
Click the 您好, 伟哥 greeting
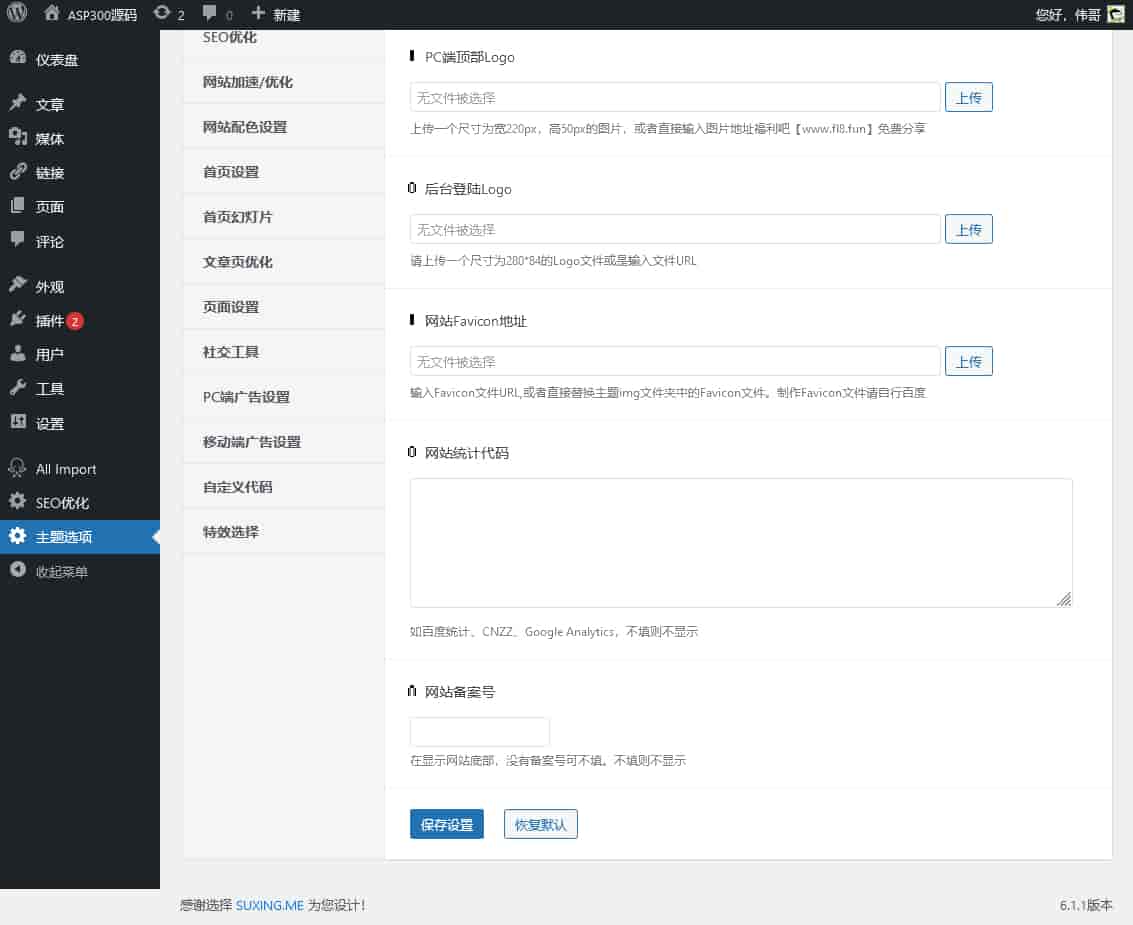click(x=1068, y=14)
